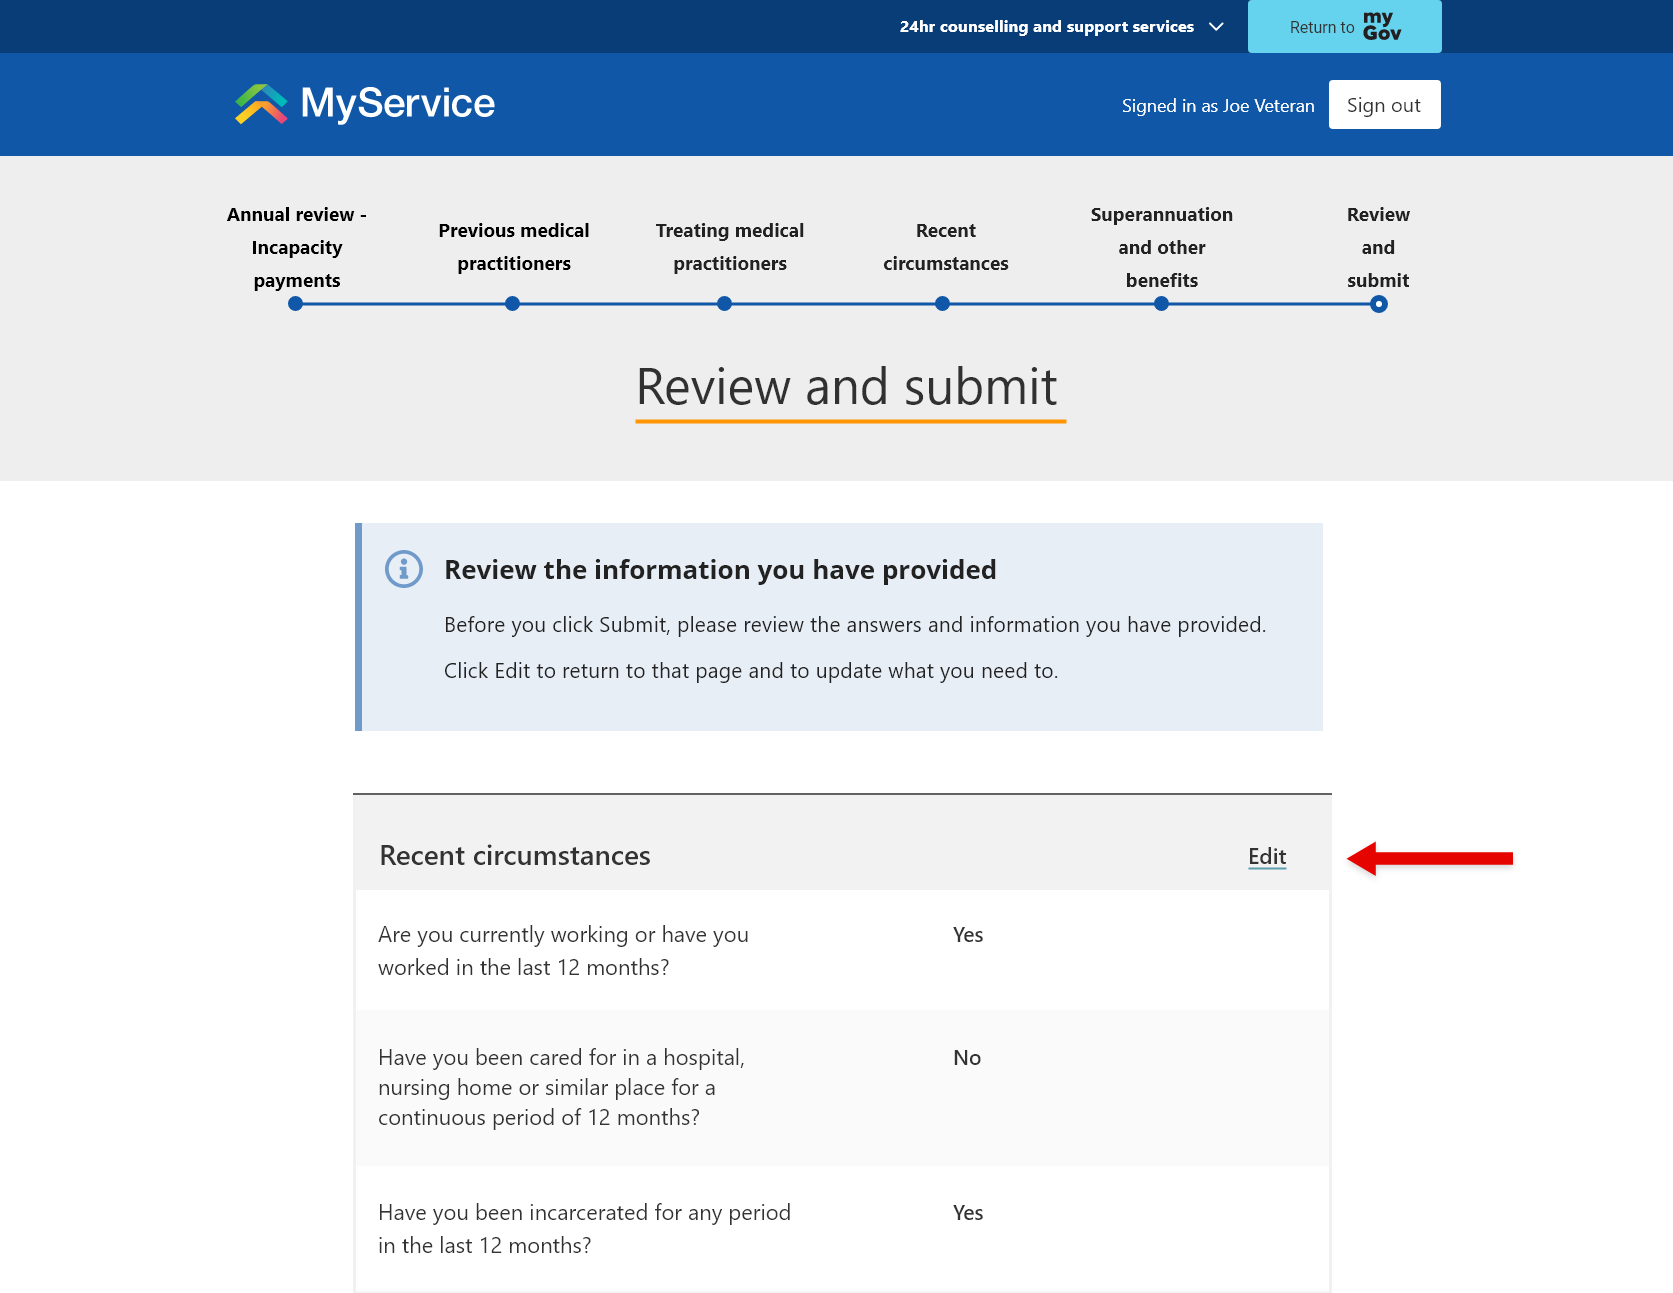Click 'Signed in as Joe Veteran'
The height and width of the screenshot is (1293, 1673).
[1218, 104]
